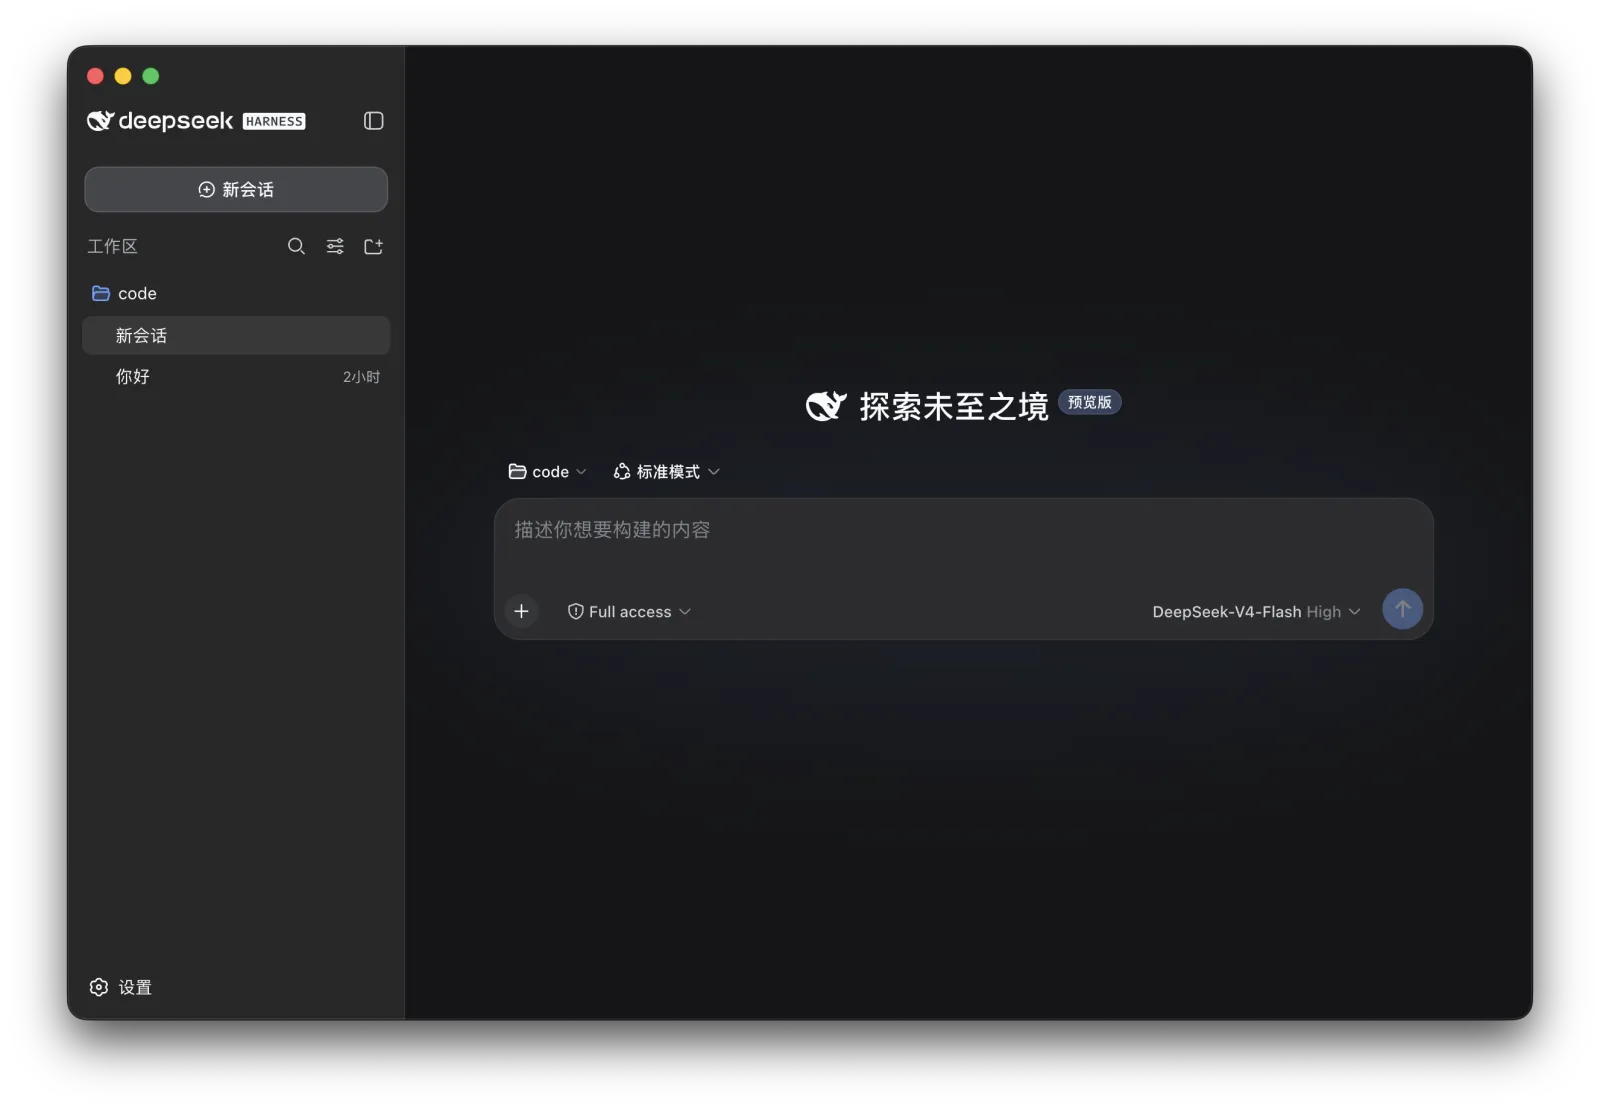Maximize the window with green button
Viewport: 1600px width, 1109px height.
tap(151, 76)
